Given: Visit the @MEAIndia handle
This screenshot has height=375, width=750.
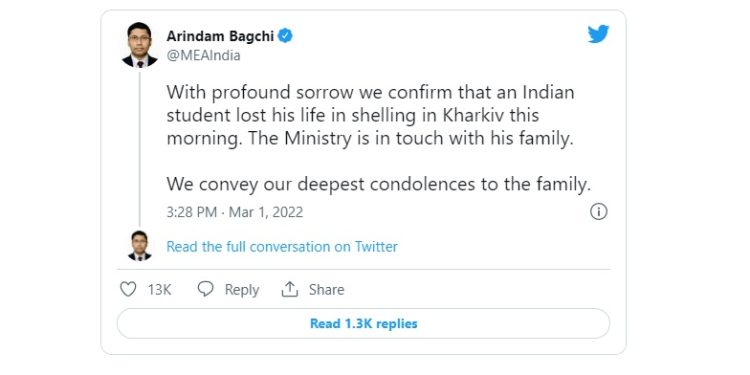Looking at the screenshot, I should click(x=203, y=56).
